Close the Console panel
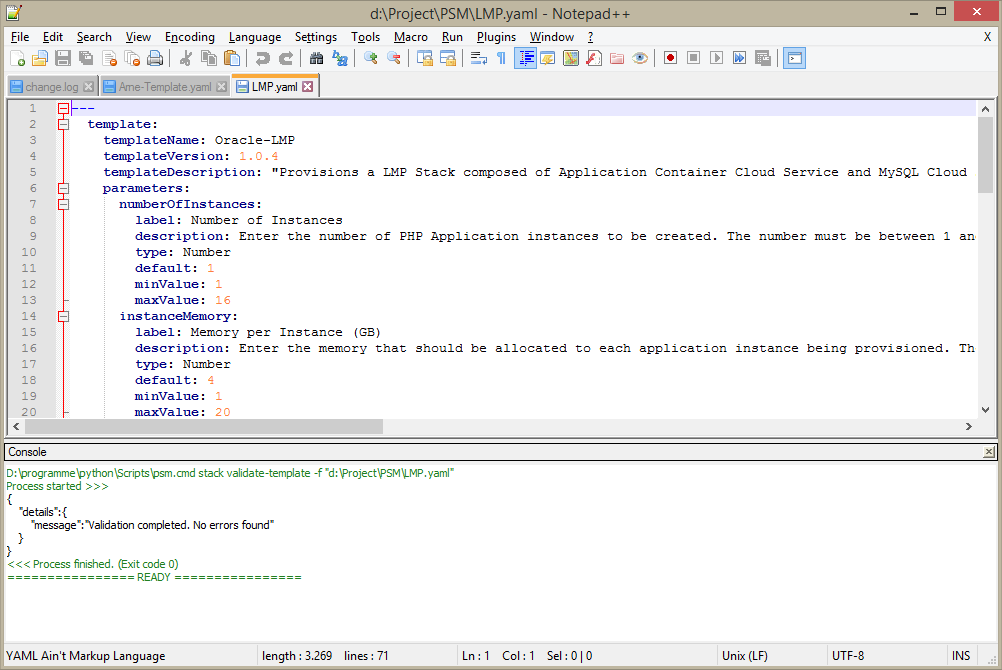This screenshot has height=670, width=1002. (989, 452)
